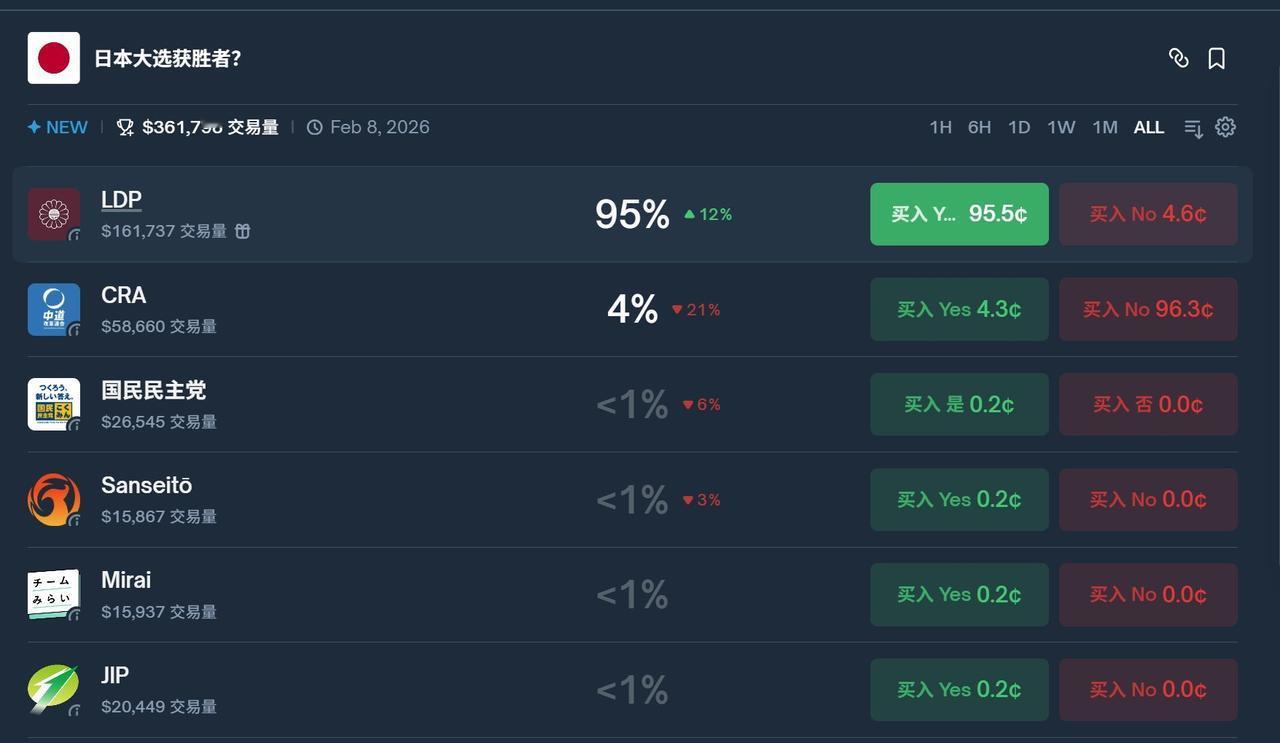
Task: Buy No on CRA at 96.3¢
Action: click(x=1148, y=309)
